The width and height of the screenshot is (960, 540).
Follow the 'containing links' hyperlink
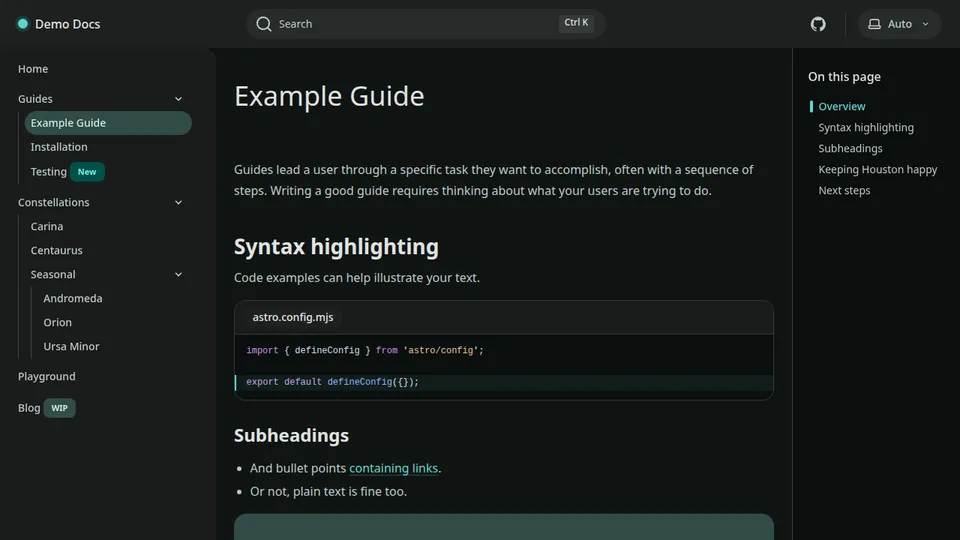point(394,468)
